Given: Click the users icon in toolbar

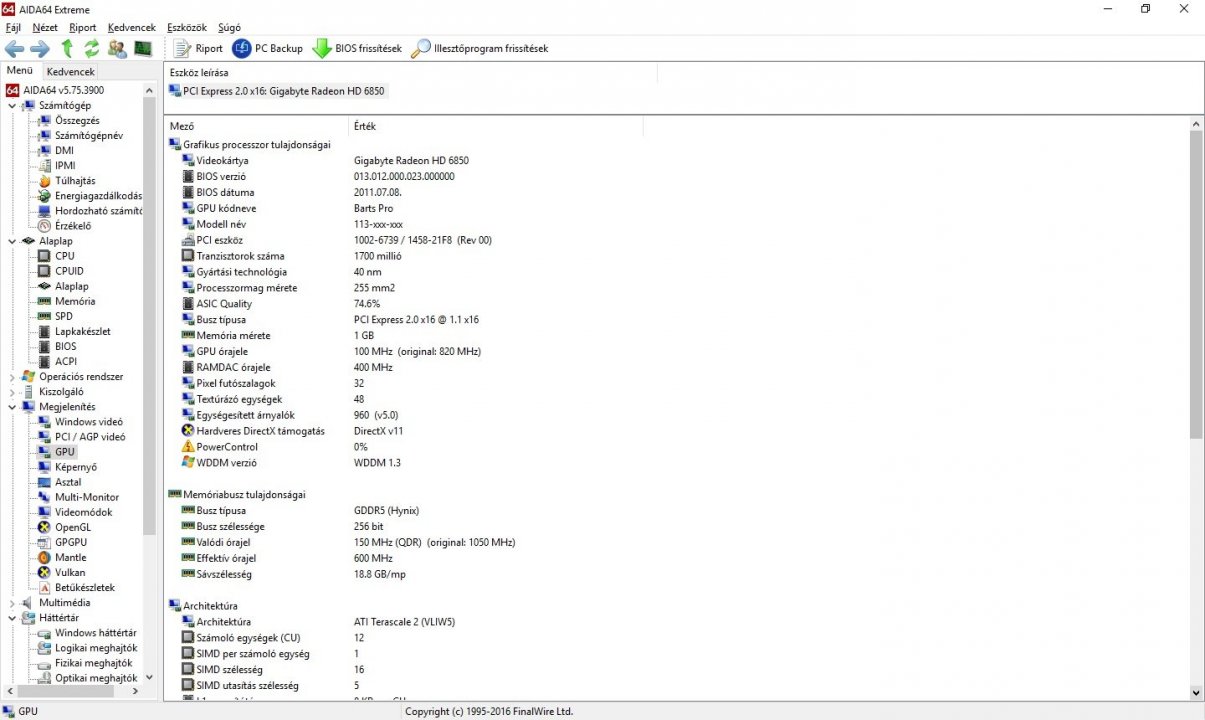Looking at the screenshot, I should click(117, 48).
